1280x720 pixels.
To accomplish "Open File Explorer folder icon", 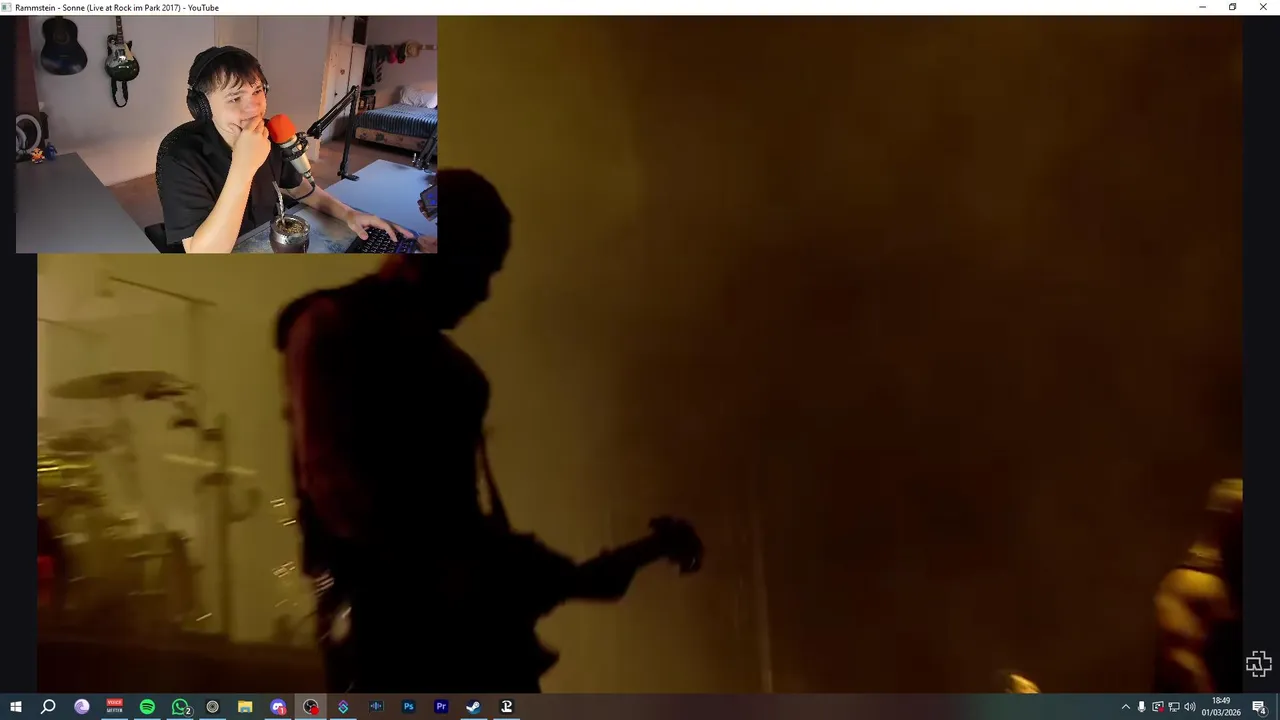I will pos(245,707).
